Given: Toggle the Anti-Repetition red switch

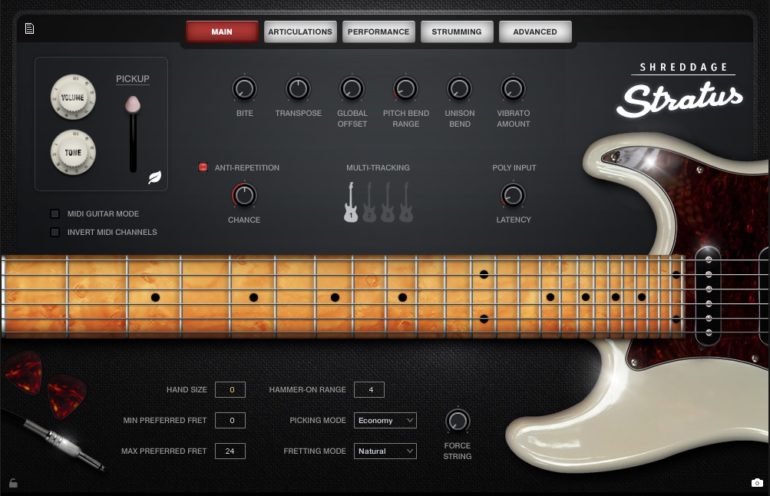Looking at the screenshot, I should pyautogui.click(x=203, y=167).
